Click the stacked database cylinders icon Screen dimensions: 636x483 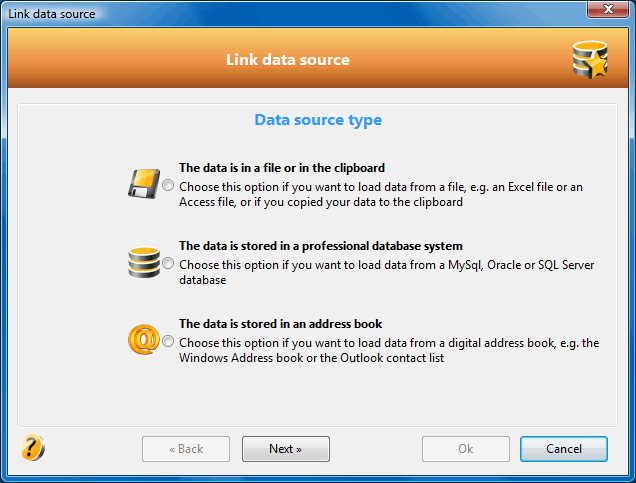click(144, 262)
